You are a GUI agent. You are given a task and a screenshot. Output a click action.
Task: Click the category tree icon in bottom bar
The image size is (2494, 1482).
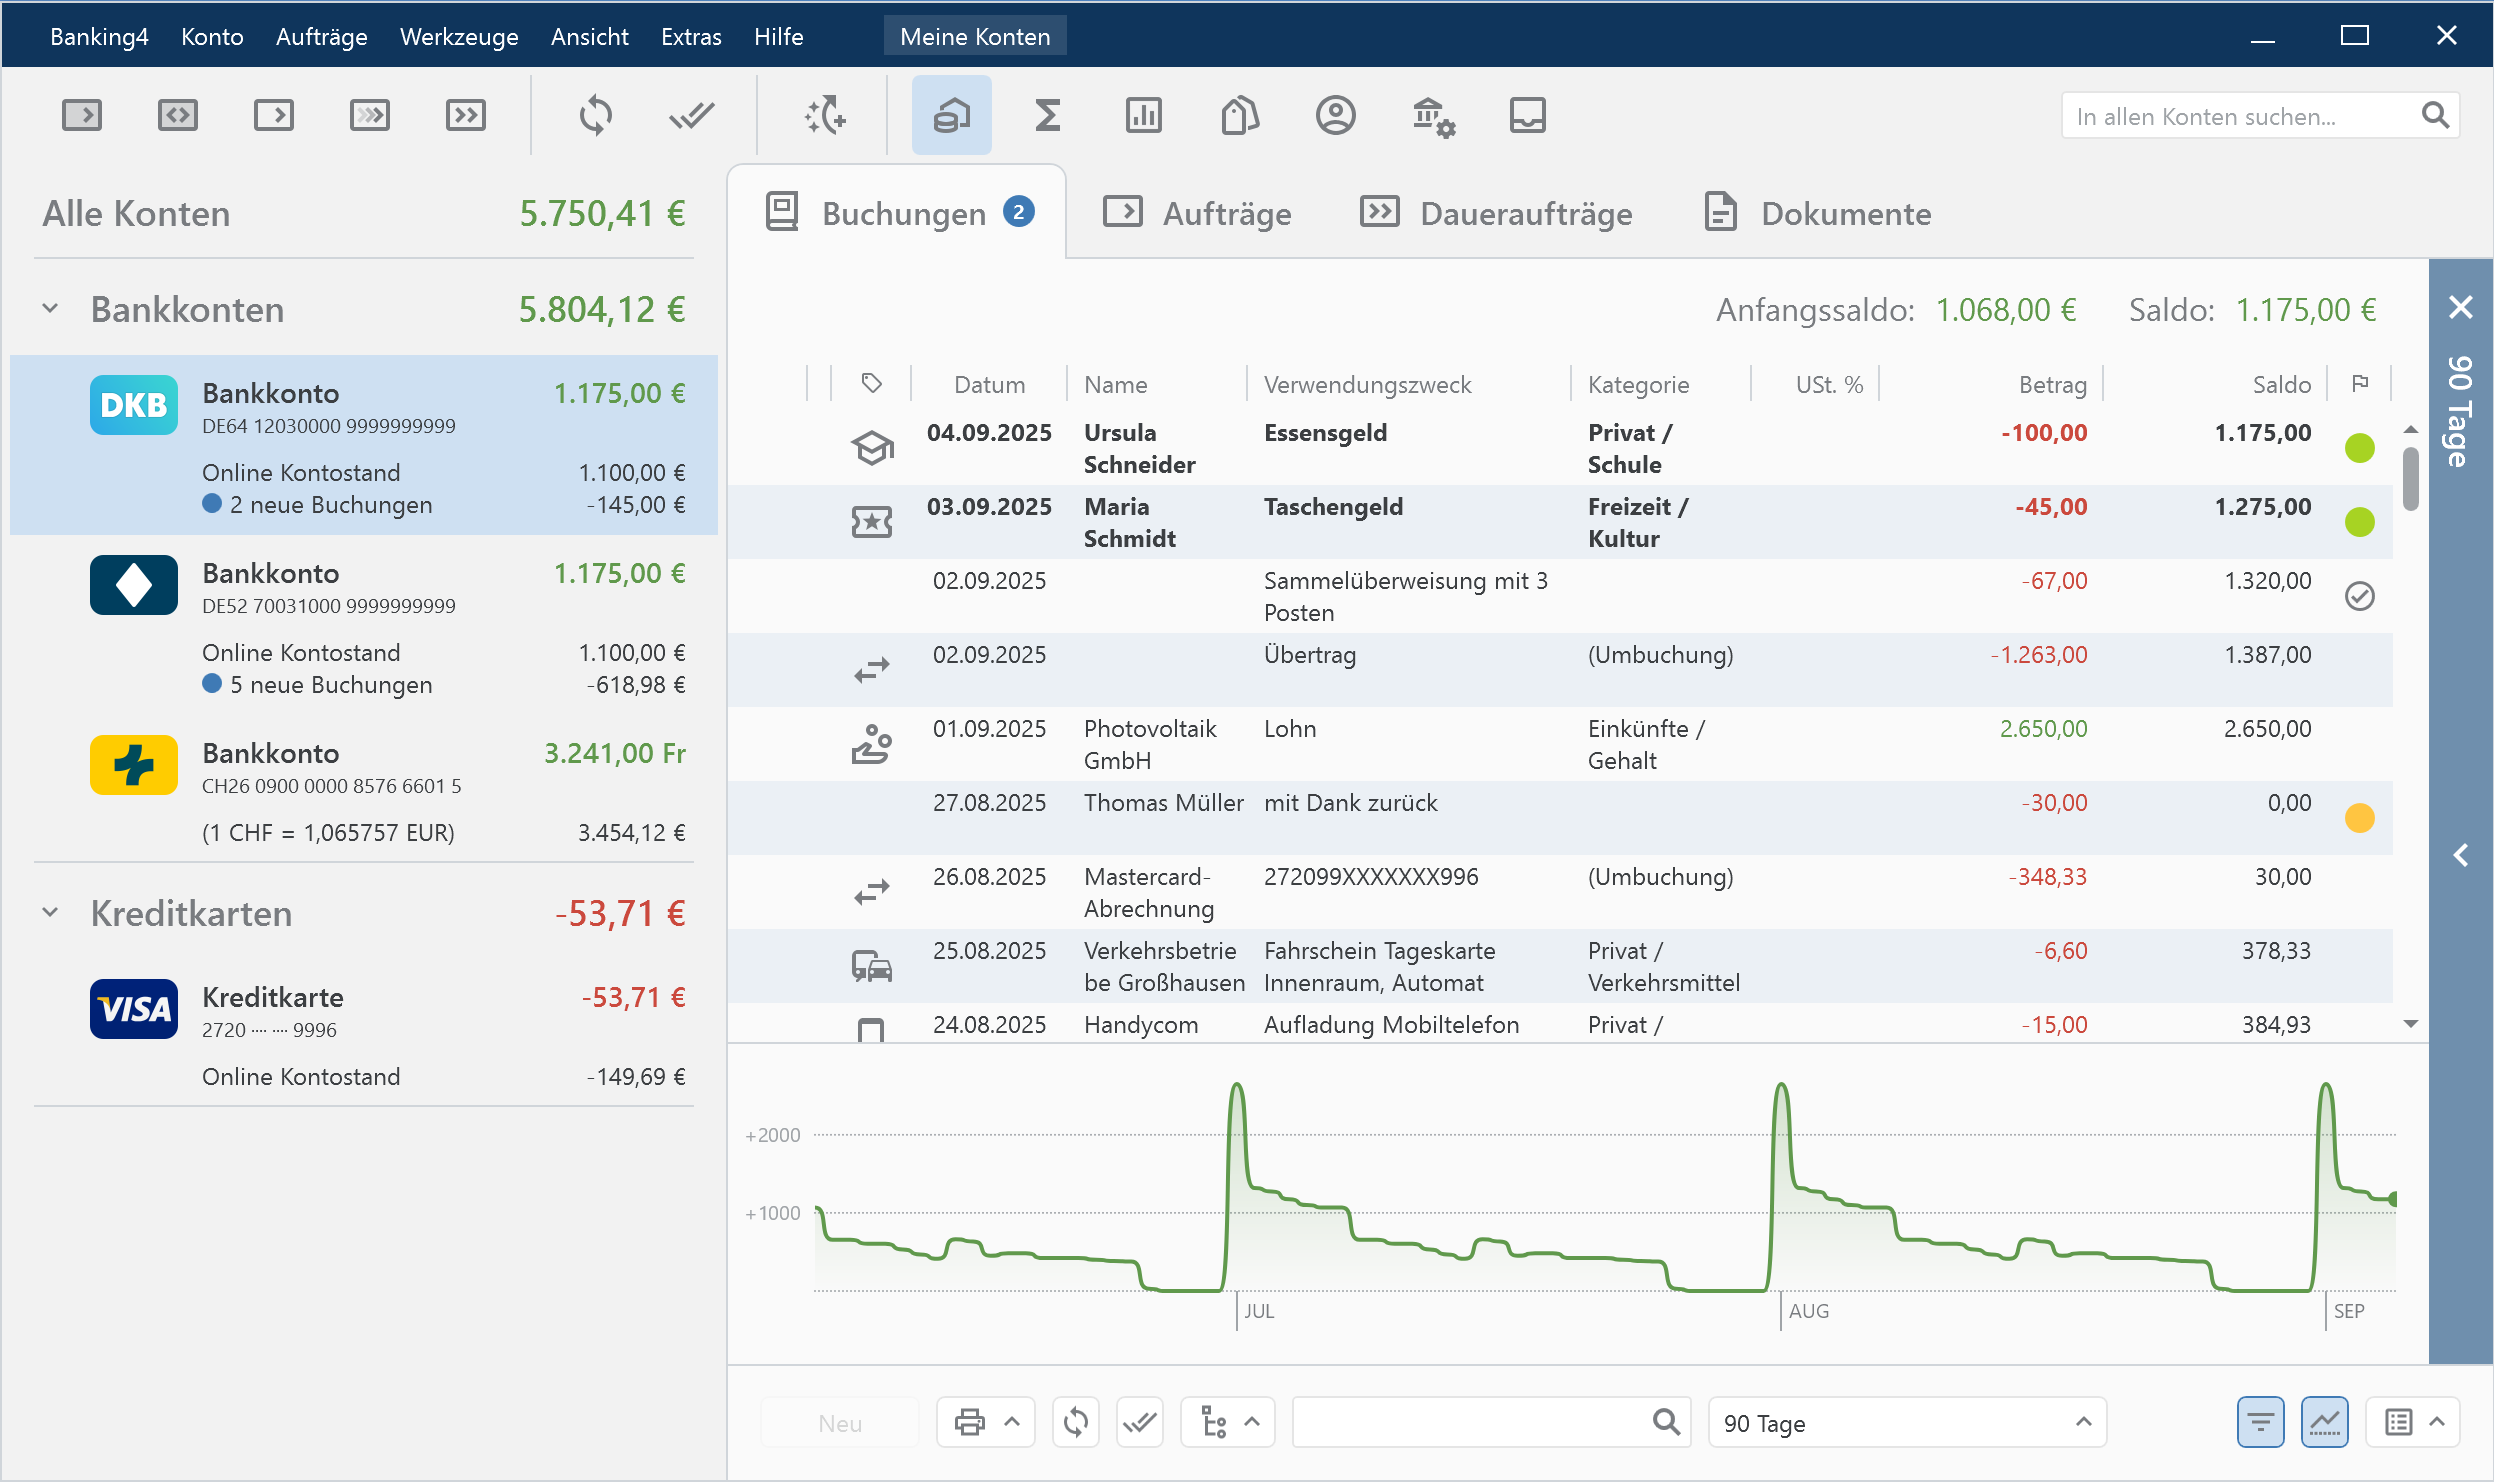pos(1214,1422)
